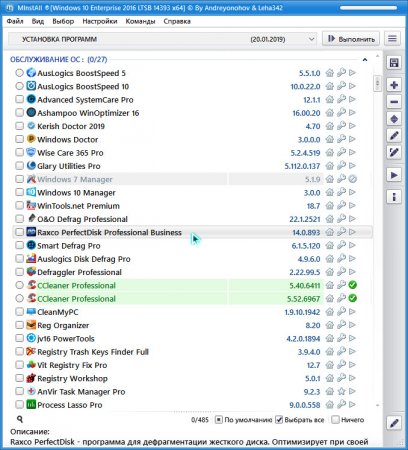Open the УСТАНОВКА ПРОГРАММ dropdown
Viewport: 408px width, 450px height.
pos(162,39)
